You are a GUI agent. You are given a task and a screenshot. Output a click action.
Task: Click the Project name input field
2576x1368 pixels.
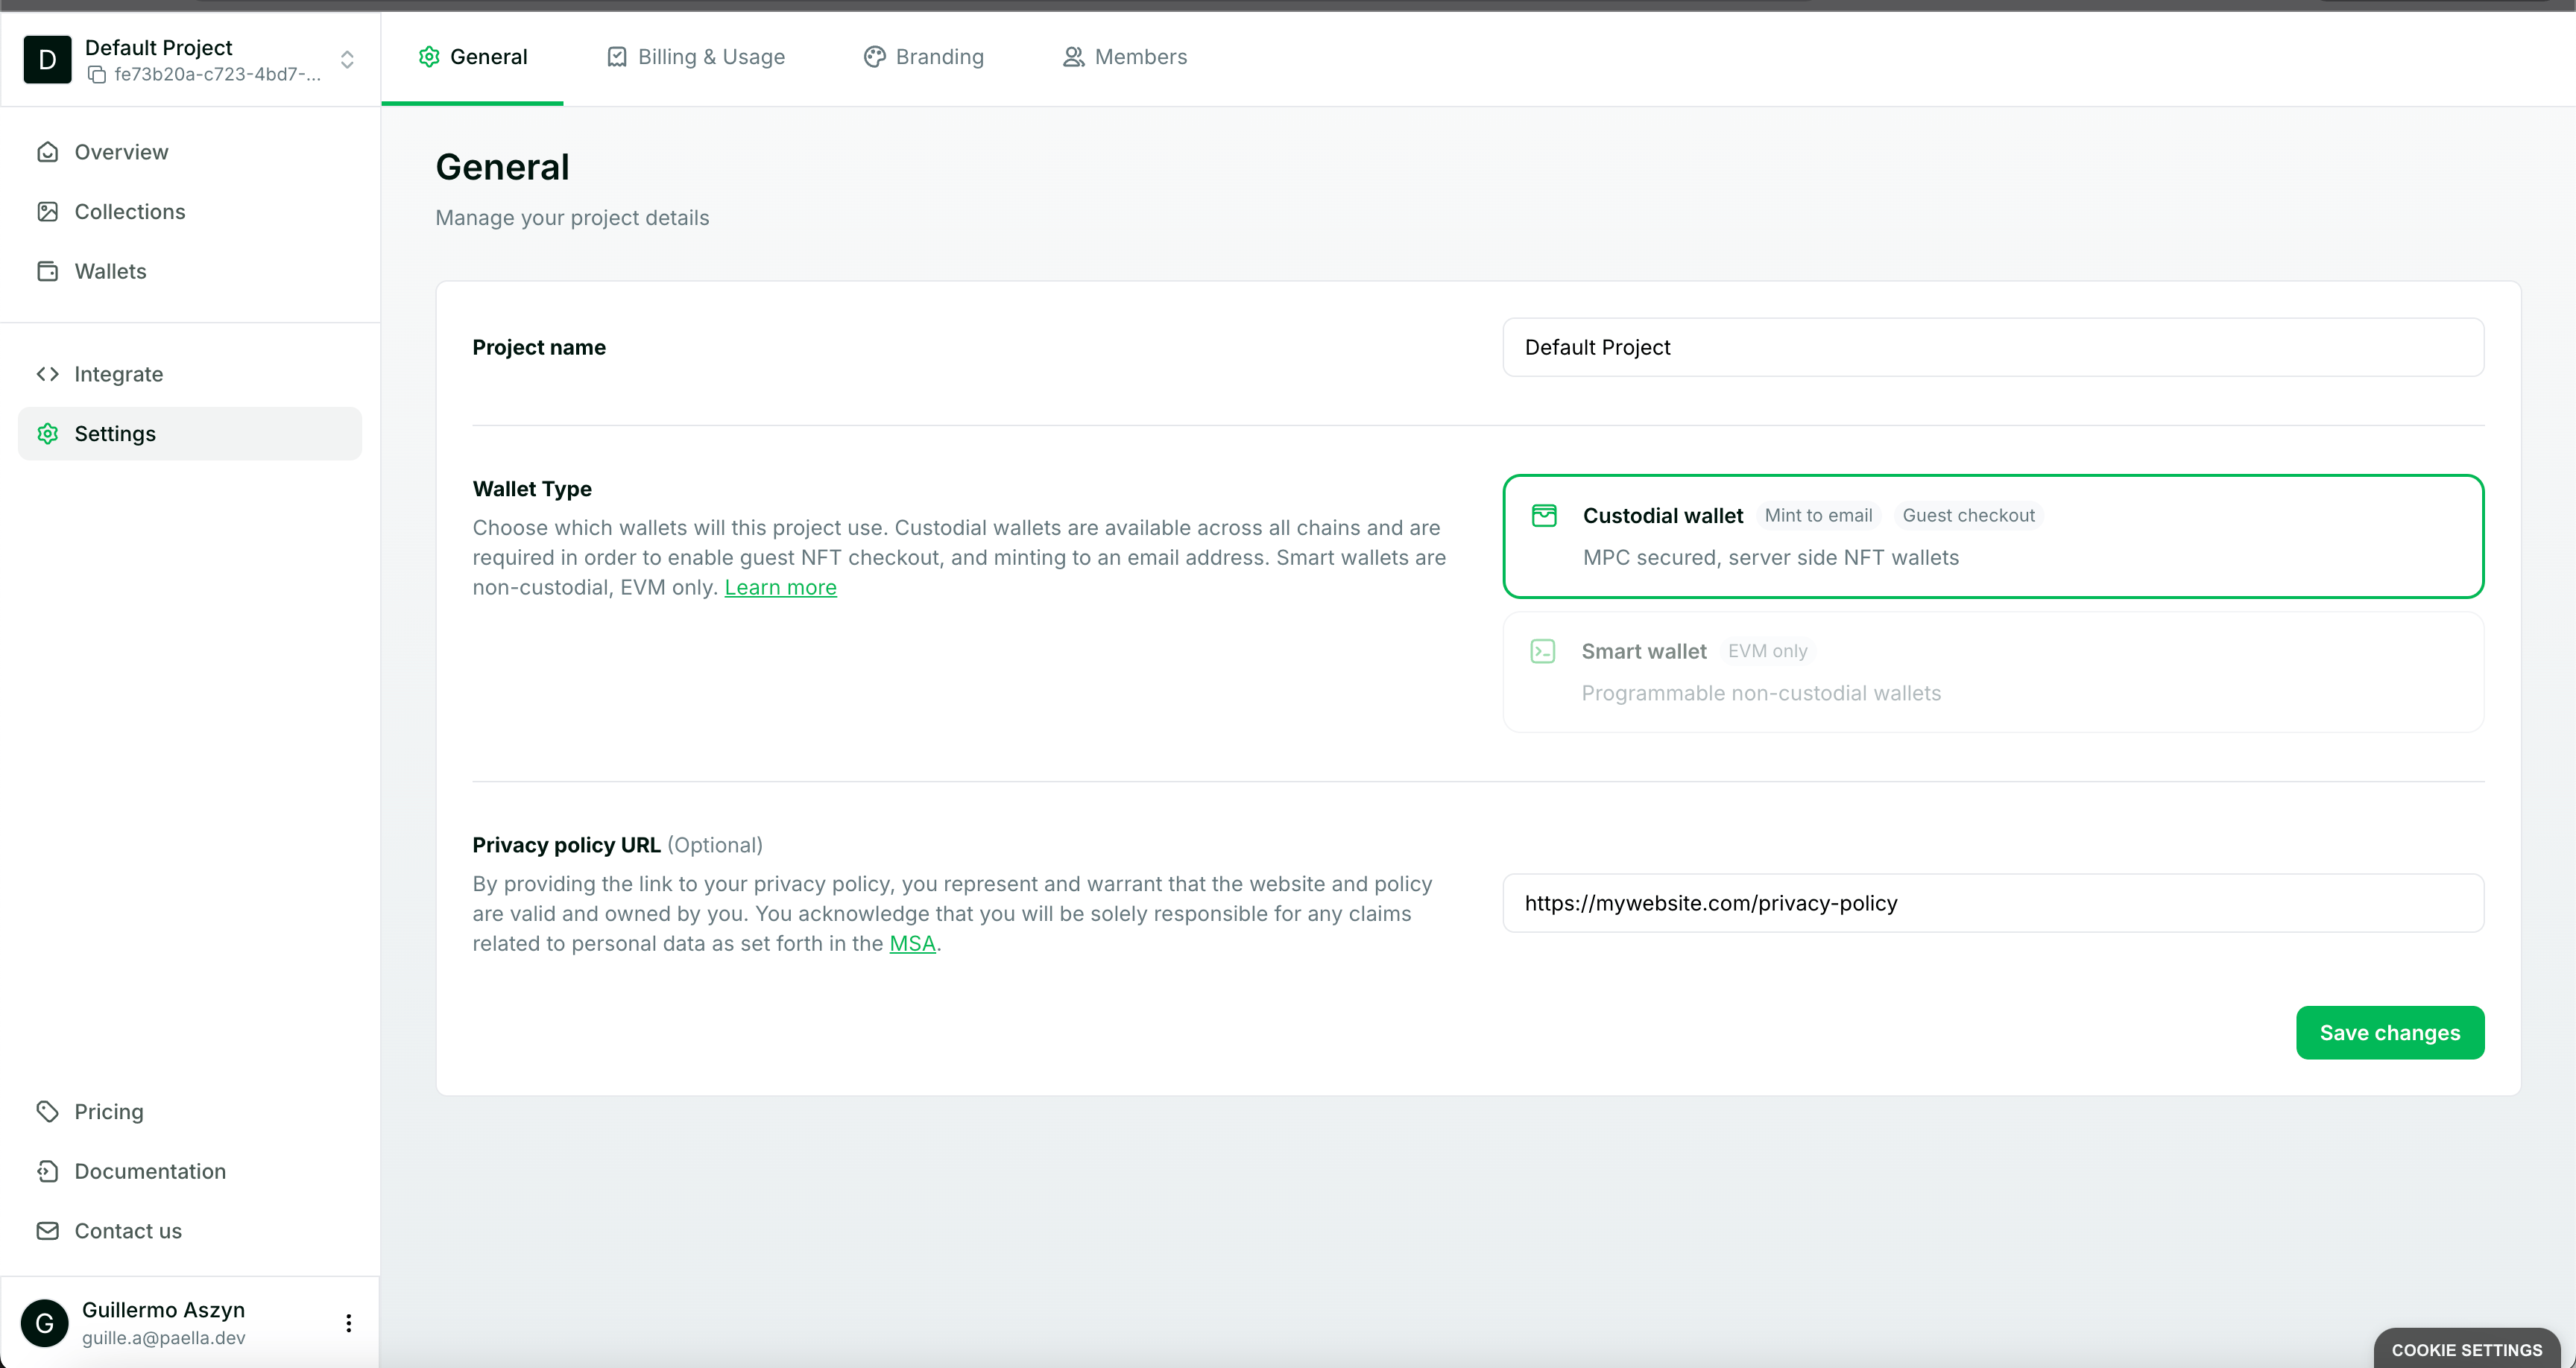1993,348
